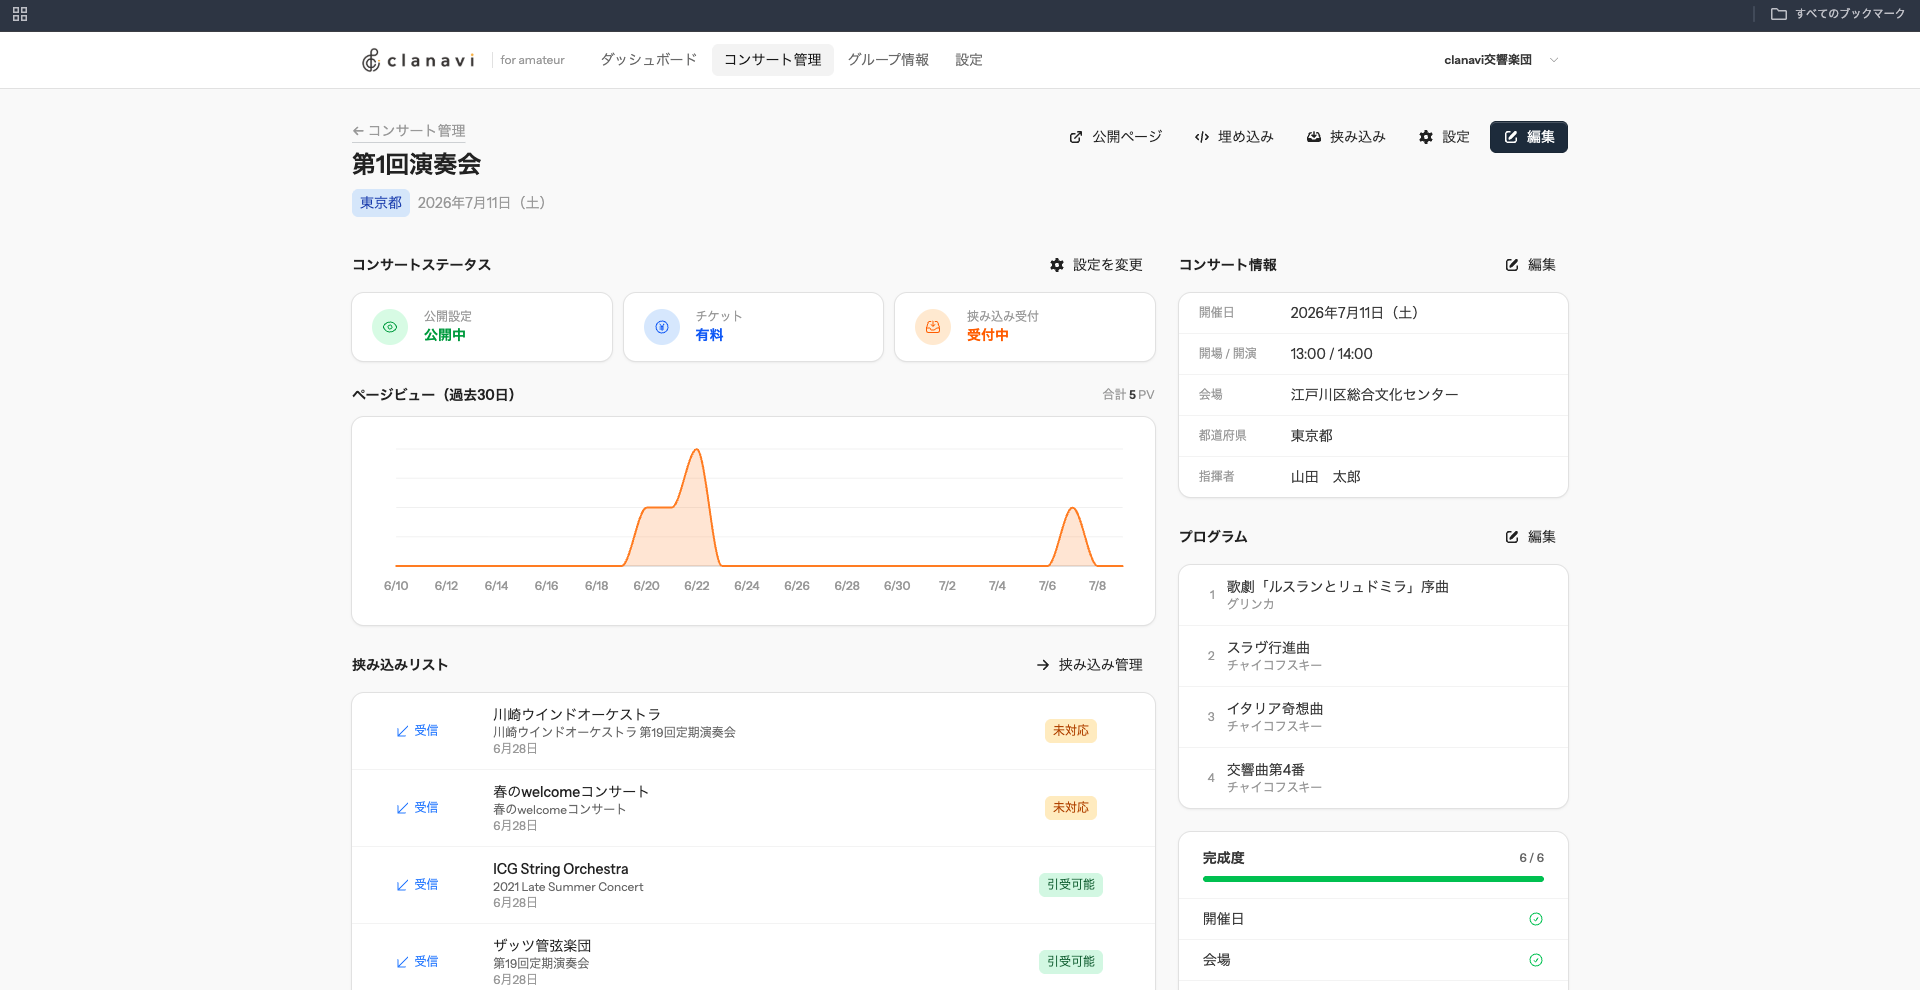Viewport: 1920px width, 990px height.
Task: Click the 公開ページ button
Action: (x=1116, y=137)
